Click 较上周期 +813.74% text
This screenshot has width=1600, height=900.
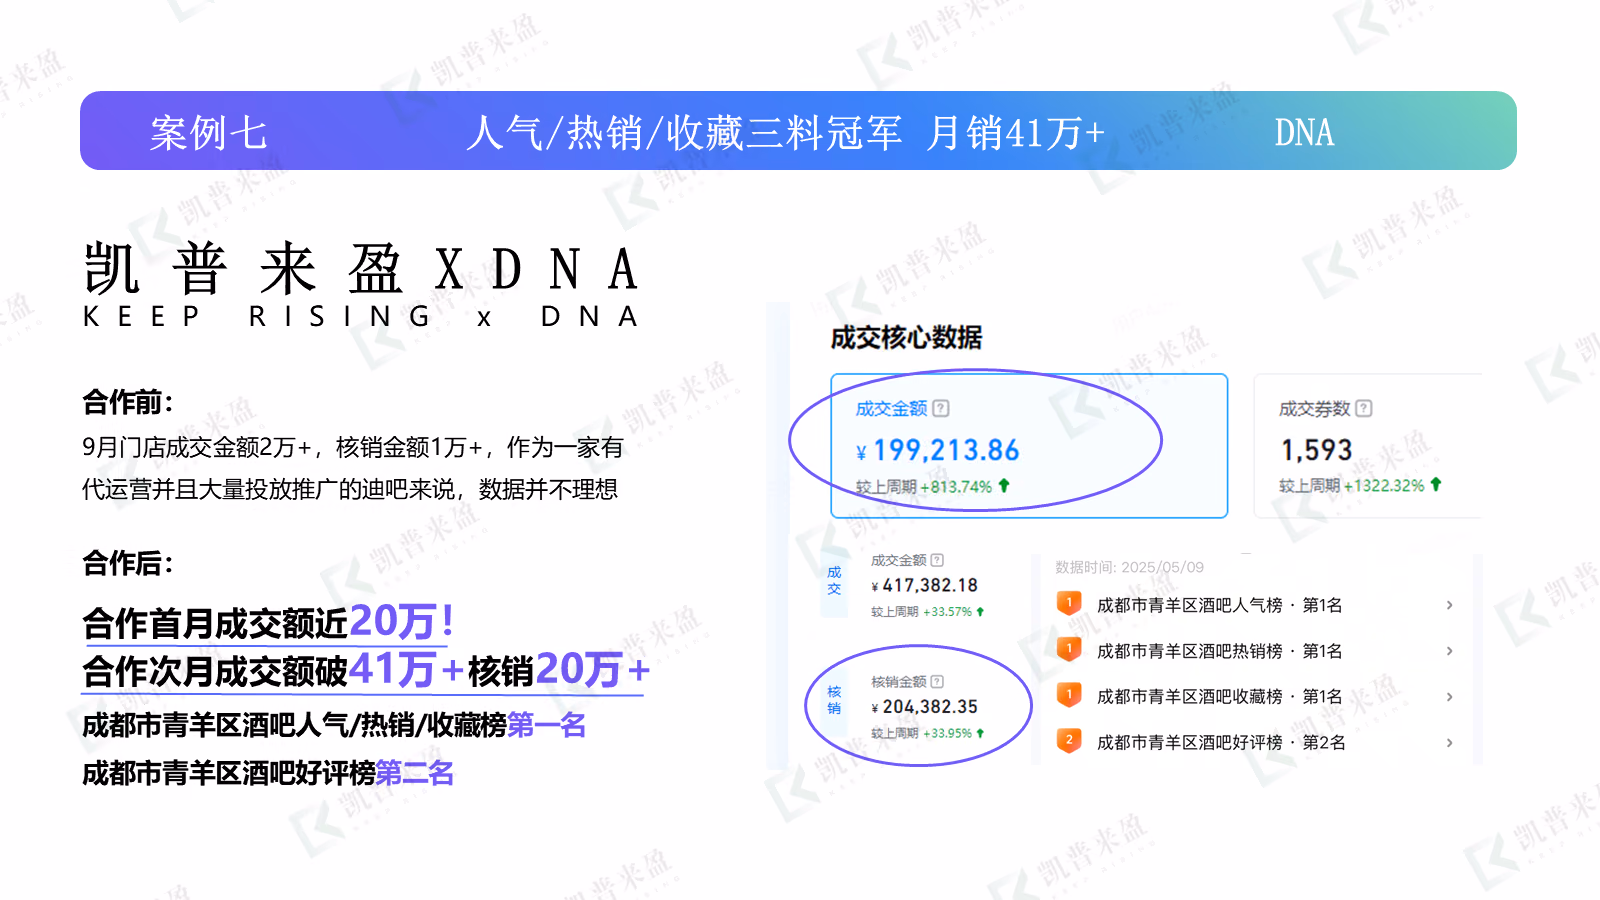(x=924, y=487)
